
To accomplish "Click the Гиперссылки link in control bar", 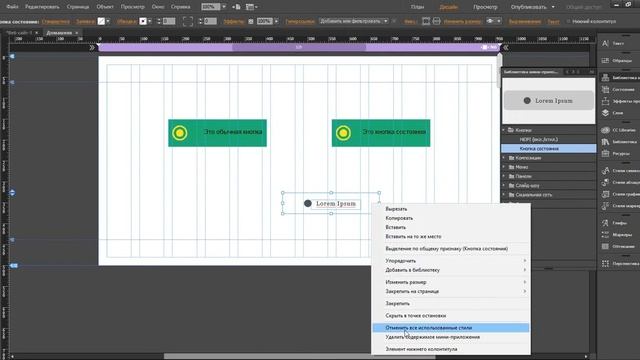I will pos(300,21).
